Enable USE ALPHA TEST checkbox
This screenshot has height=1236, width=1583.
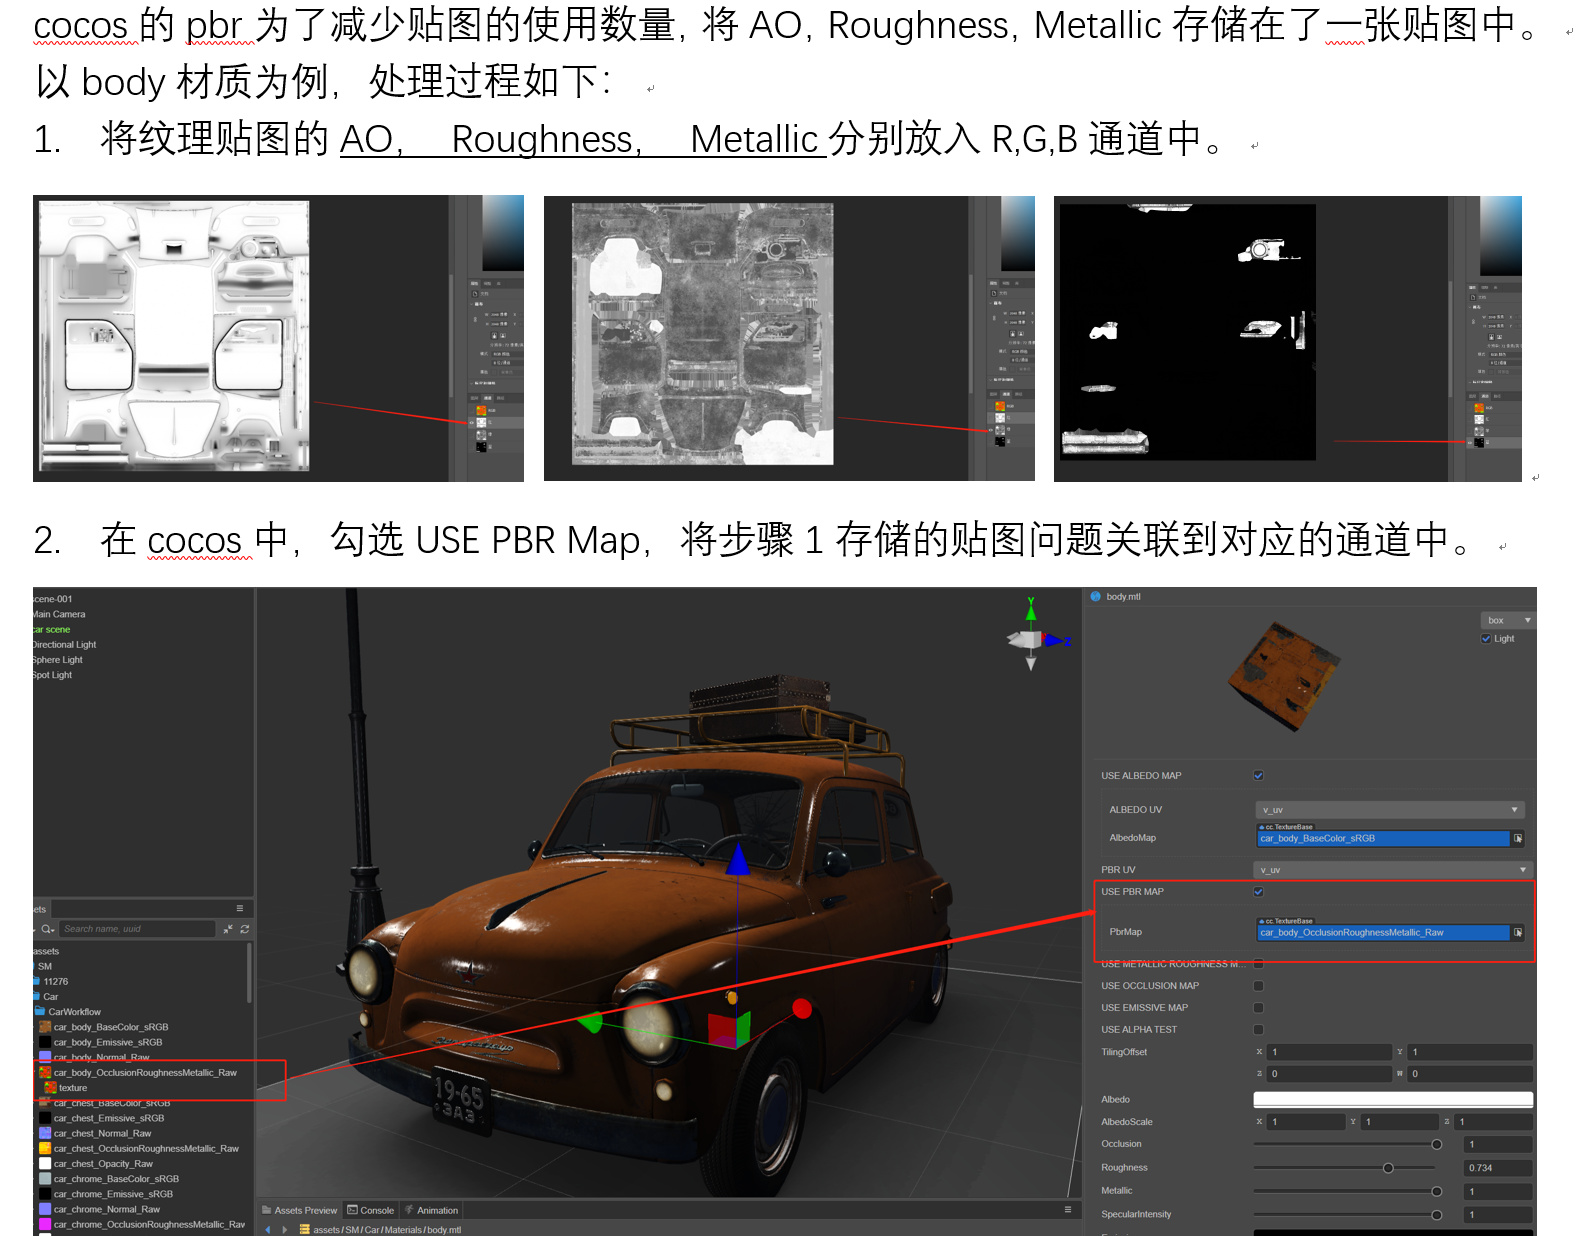1258,1029
